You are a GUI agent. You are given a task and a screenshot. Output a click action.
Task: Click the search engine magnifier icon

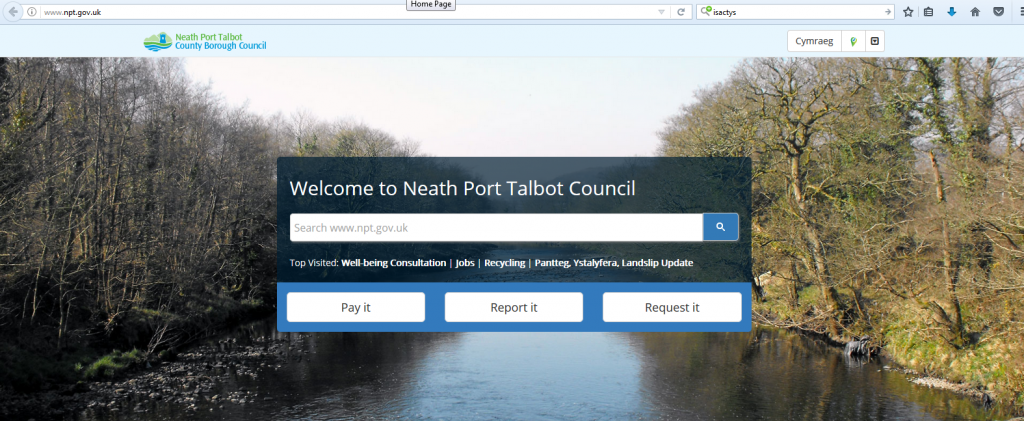706,12
